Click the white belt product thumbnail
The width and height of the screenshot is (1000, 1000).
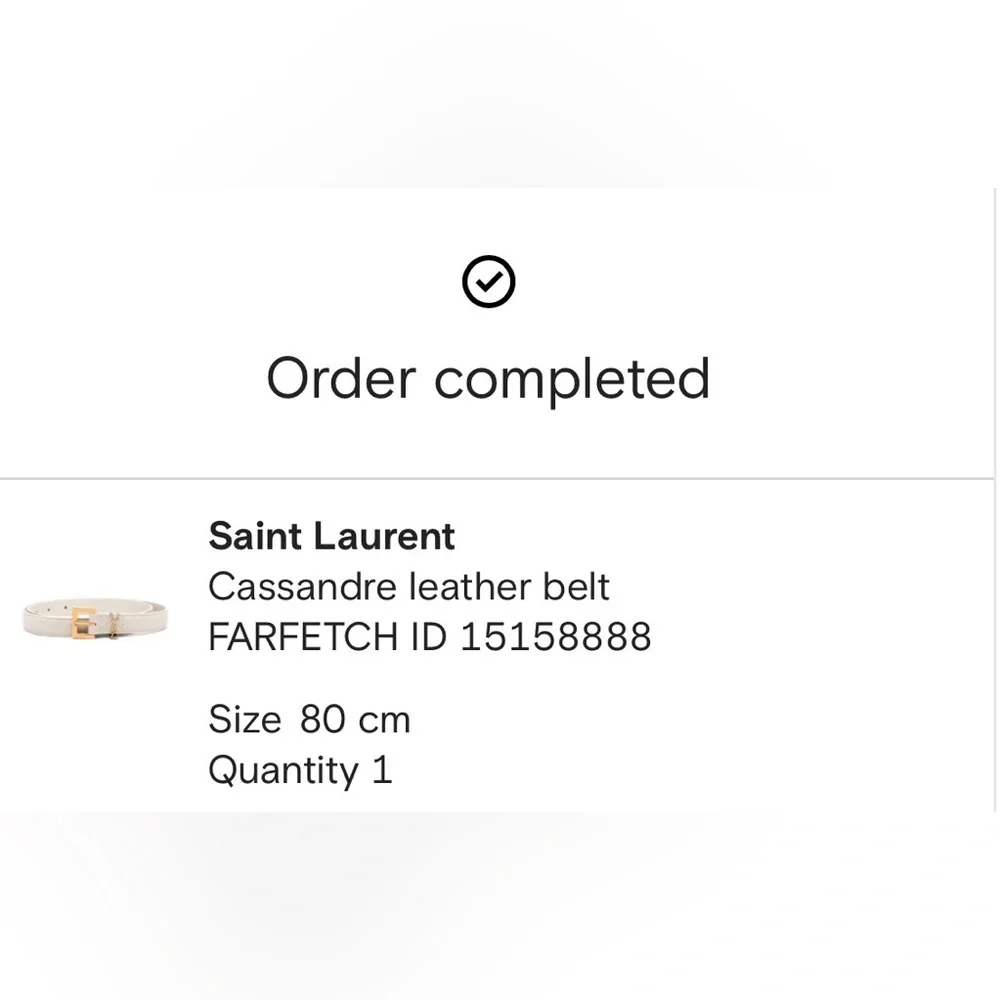[95, 618]
